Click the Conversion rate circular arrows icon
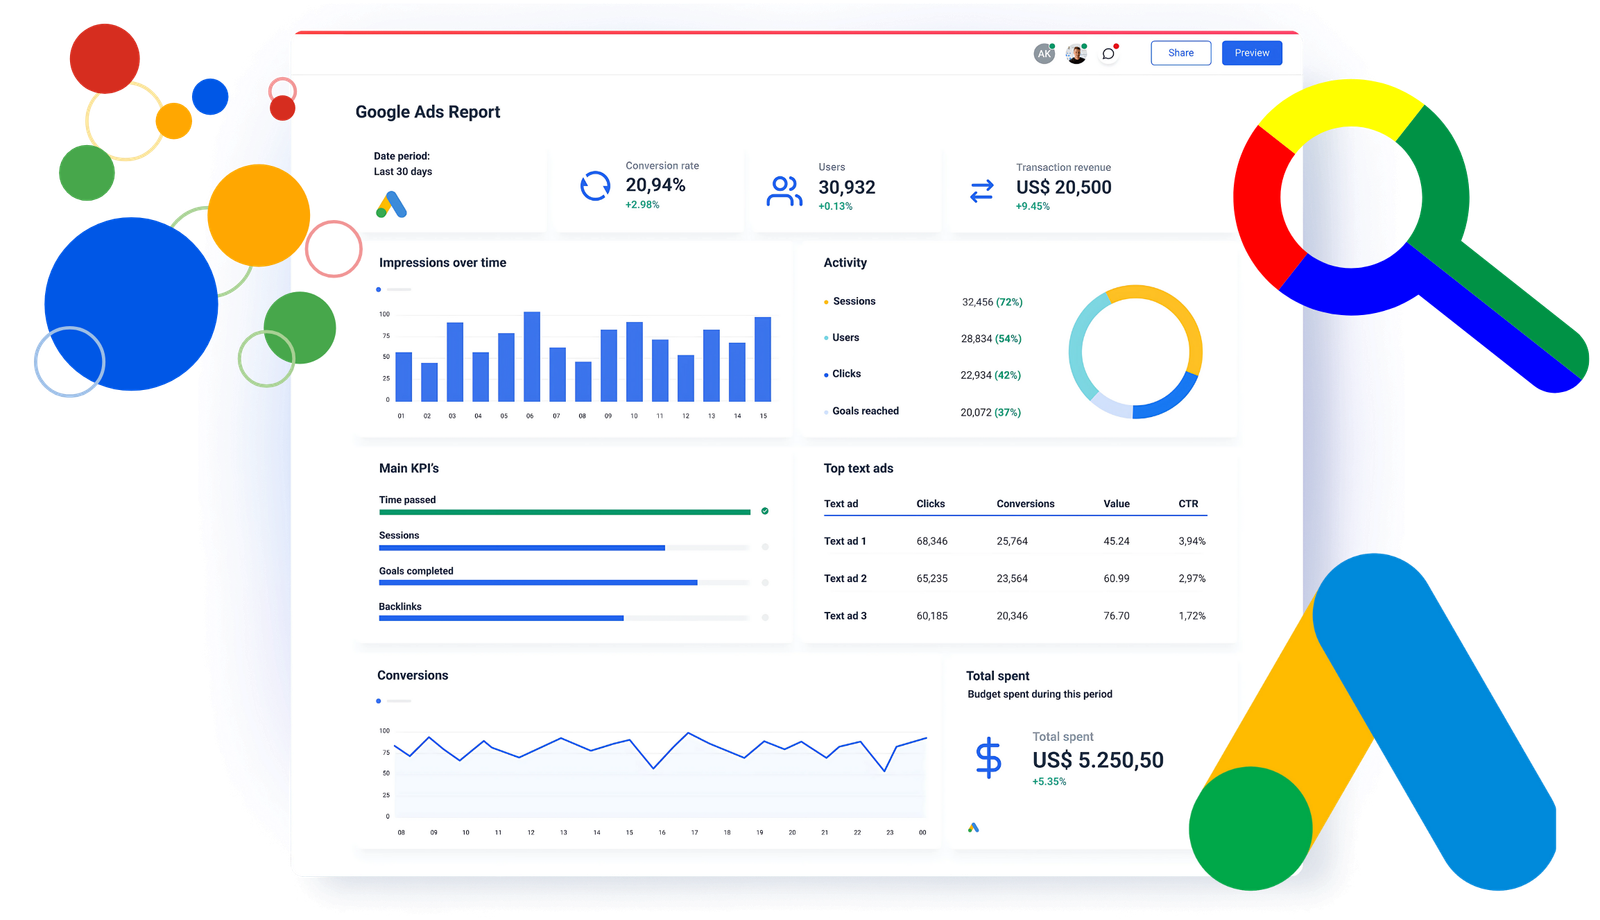The width and height of the screenshot is (1600, 920). coord(595,186)
